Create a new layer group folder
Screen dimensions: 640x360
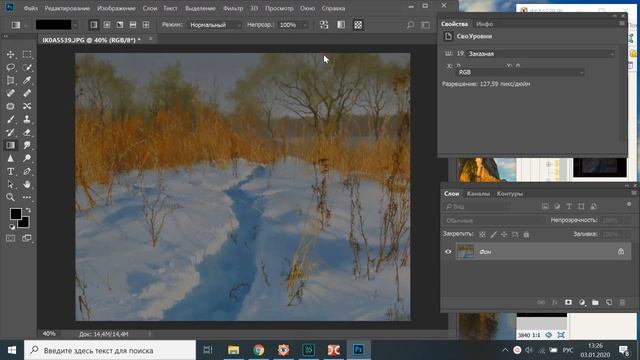tap(595, 302)
